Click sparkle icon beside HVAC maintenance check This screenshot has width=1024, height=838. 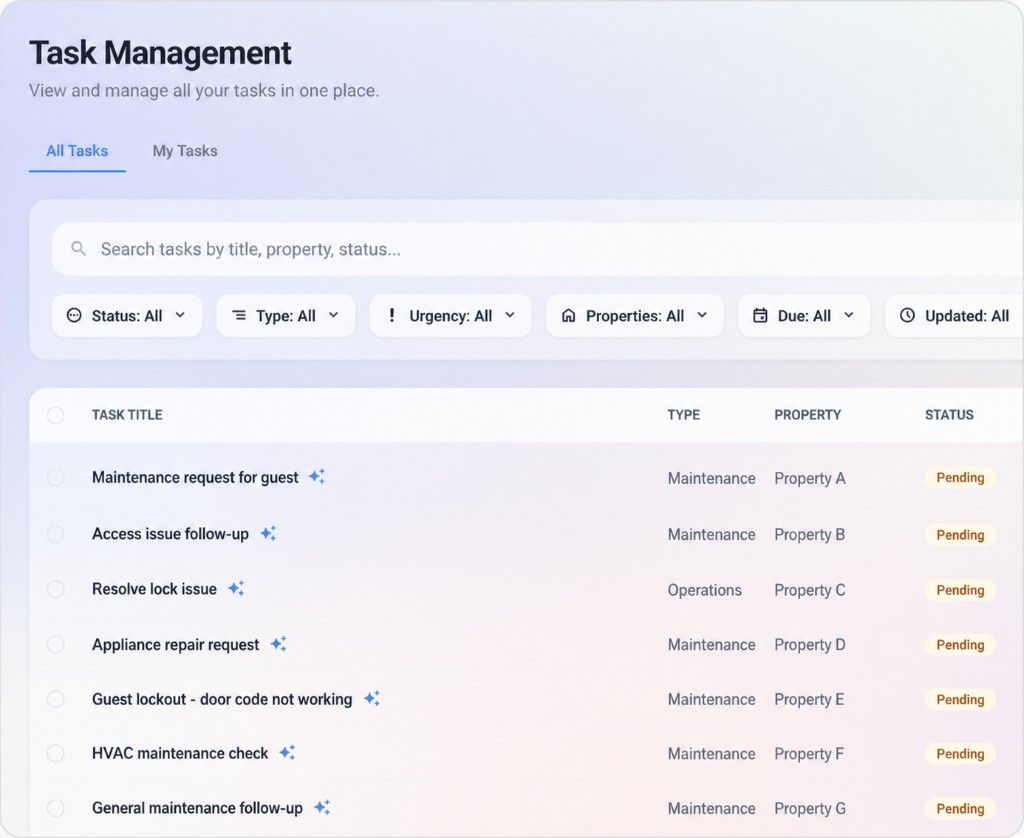click(287, 753)
